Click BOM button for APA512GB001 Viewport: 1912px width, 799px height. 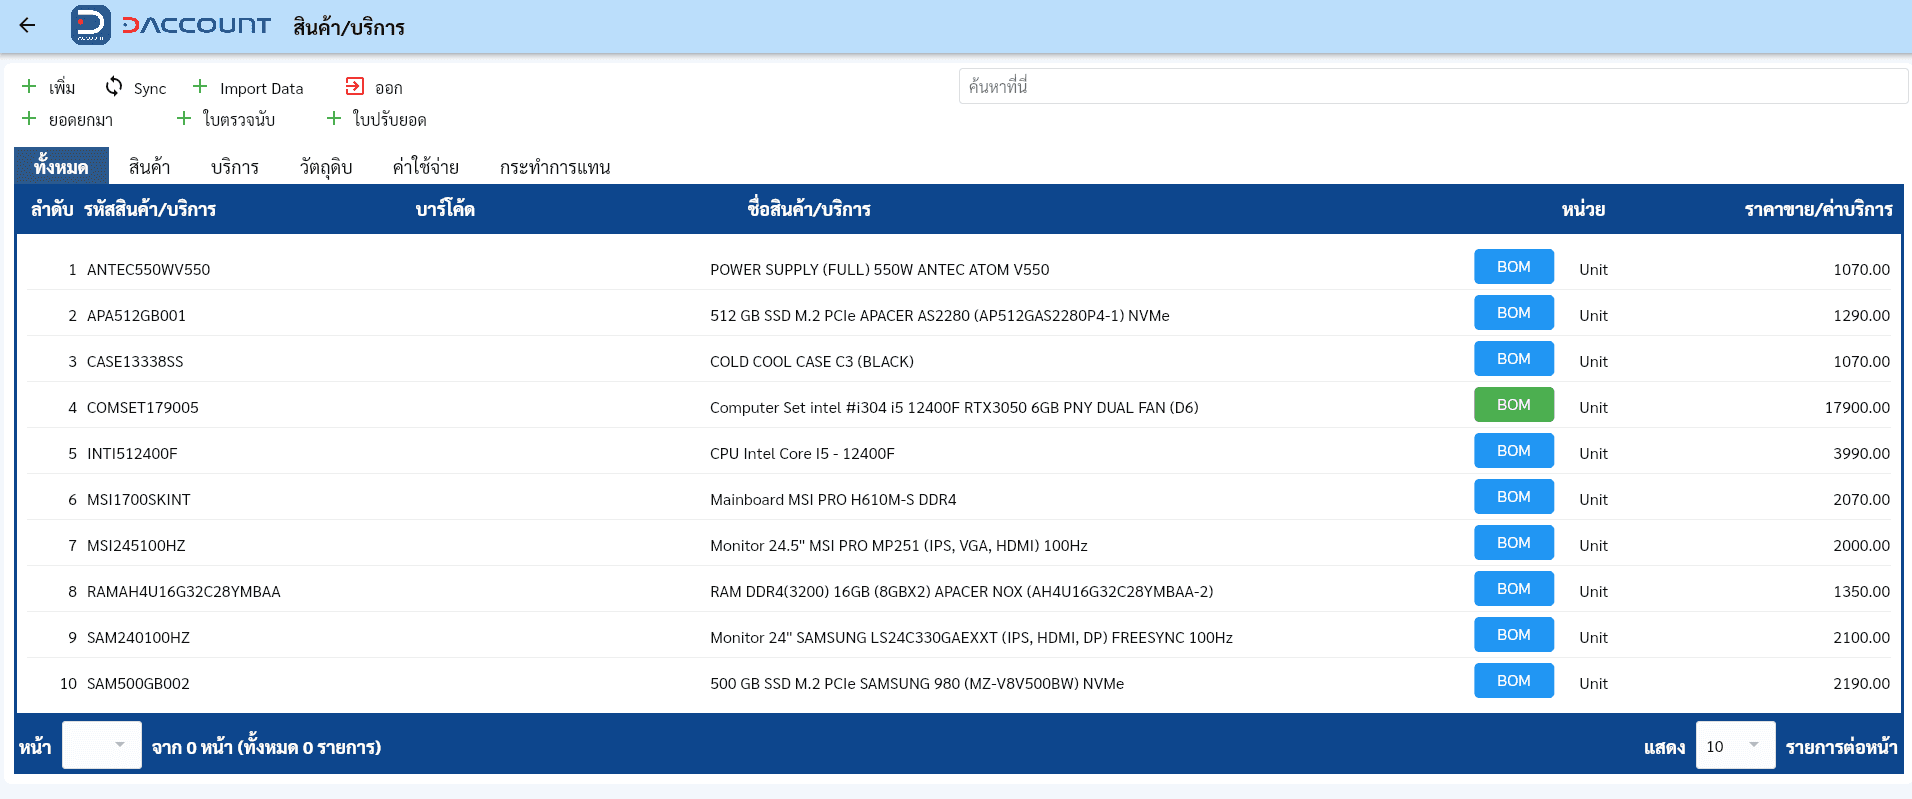pyautogui.click(x=1514, y=313)
